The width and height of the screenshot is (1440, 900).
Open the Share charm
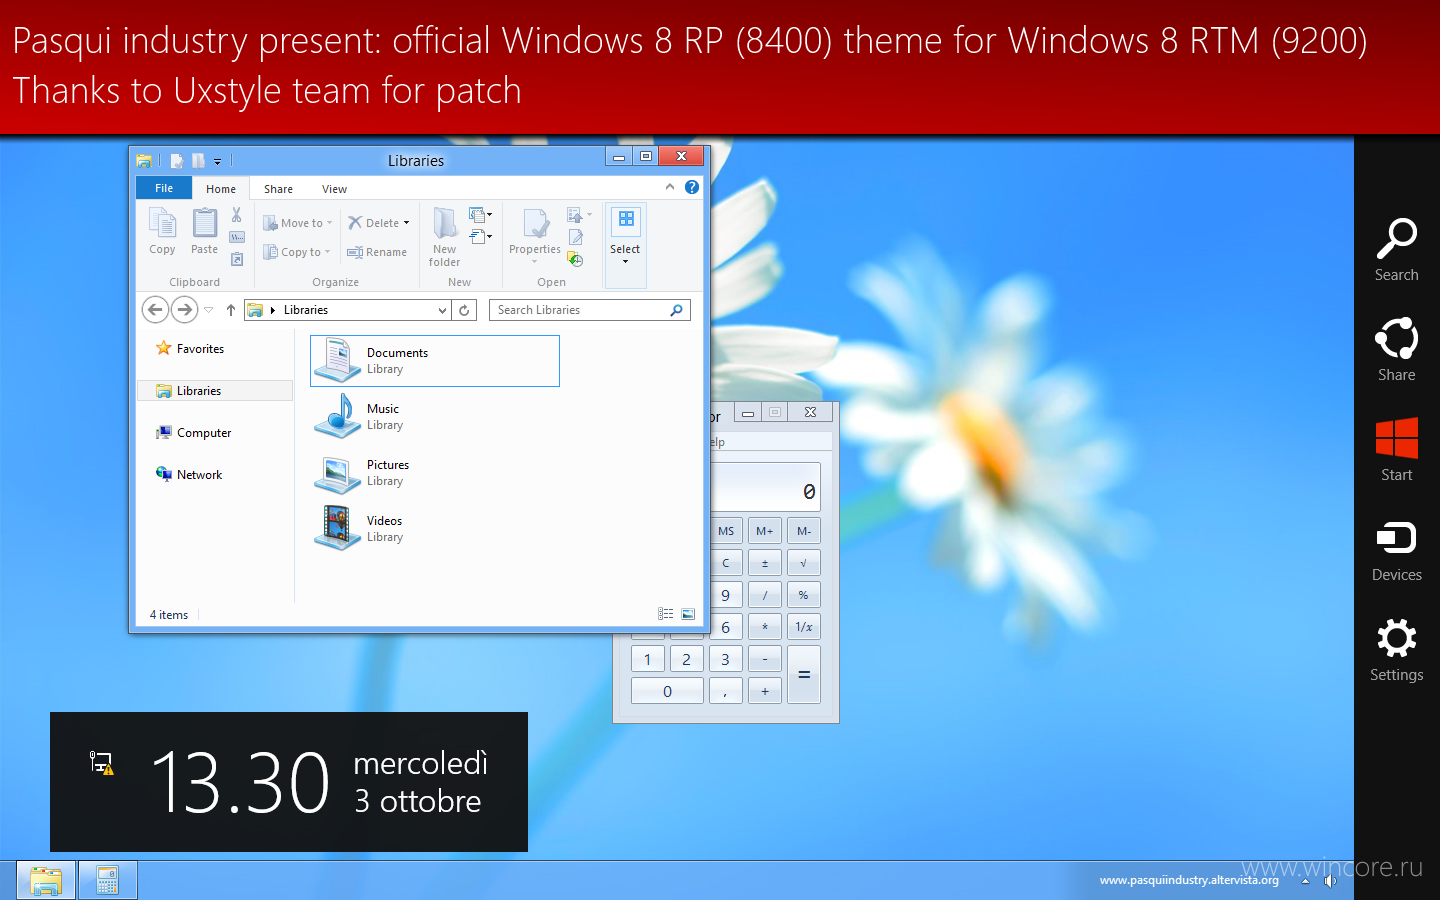point(1397,350)
